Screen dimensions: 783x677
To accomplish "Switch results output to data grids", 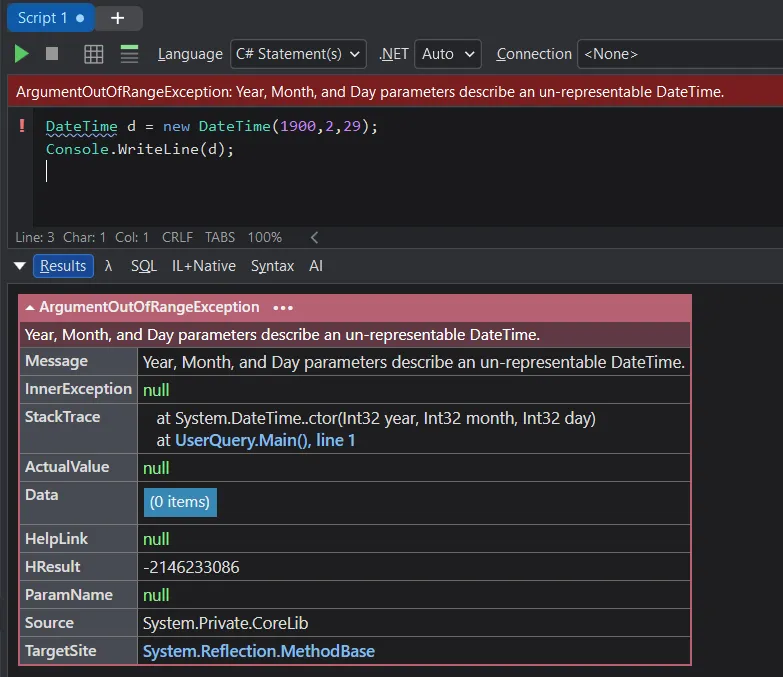I will click(x=94, y=54).
